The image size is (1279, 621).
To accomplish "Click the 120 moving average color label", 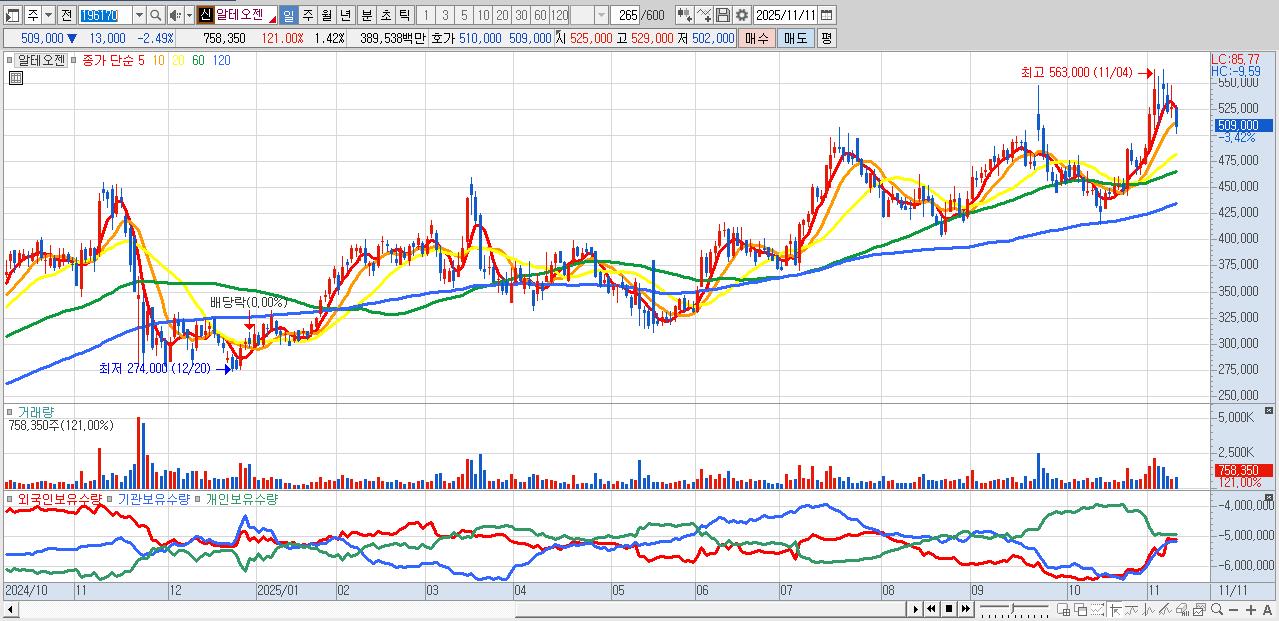I will [x=222, y=60].
